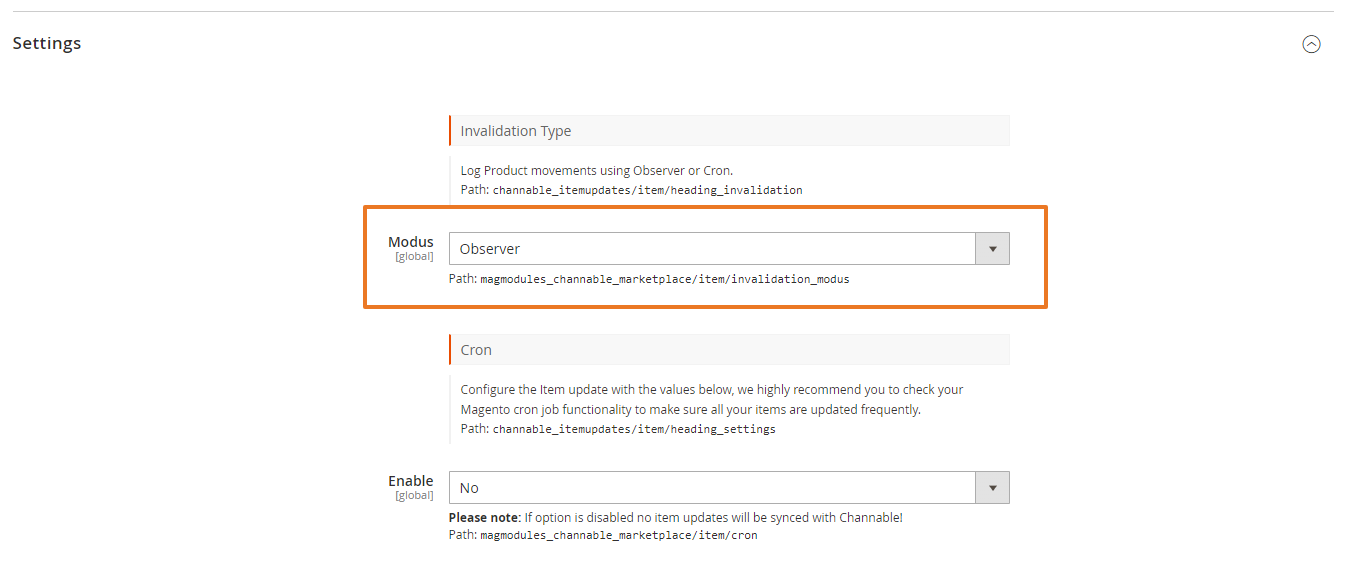Click the Enable field label

click(411, 481)
